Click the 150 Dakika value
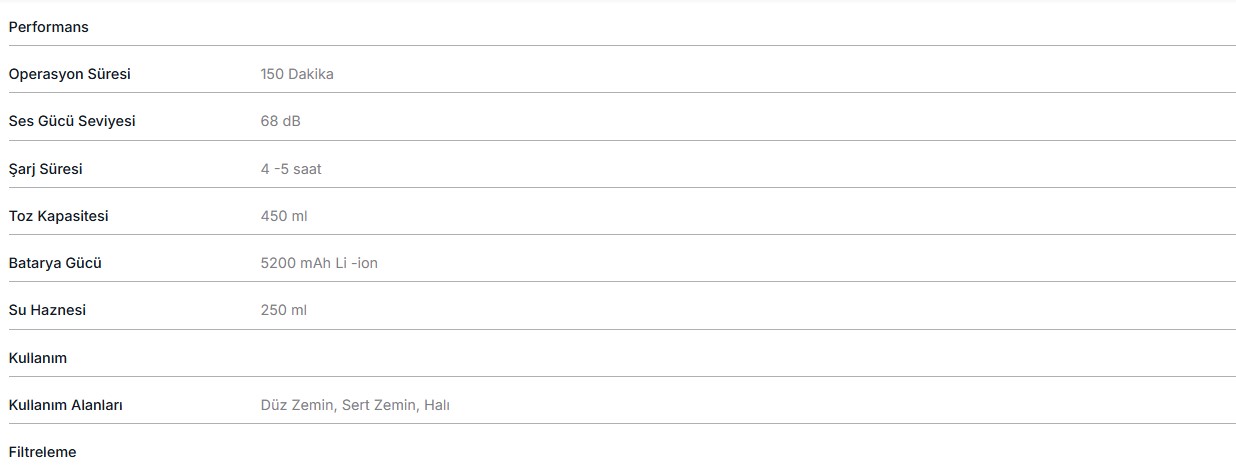1236x471 pixels. [297, 74]
